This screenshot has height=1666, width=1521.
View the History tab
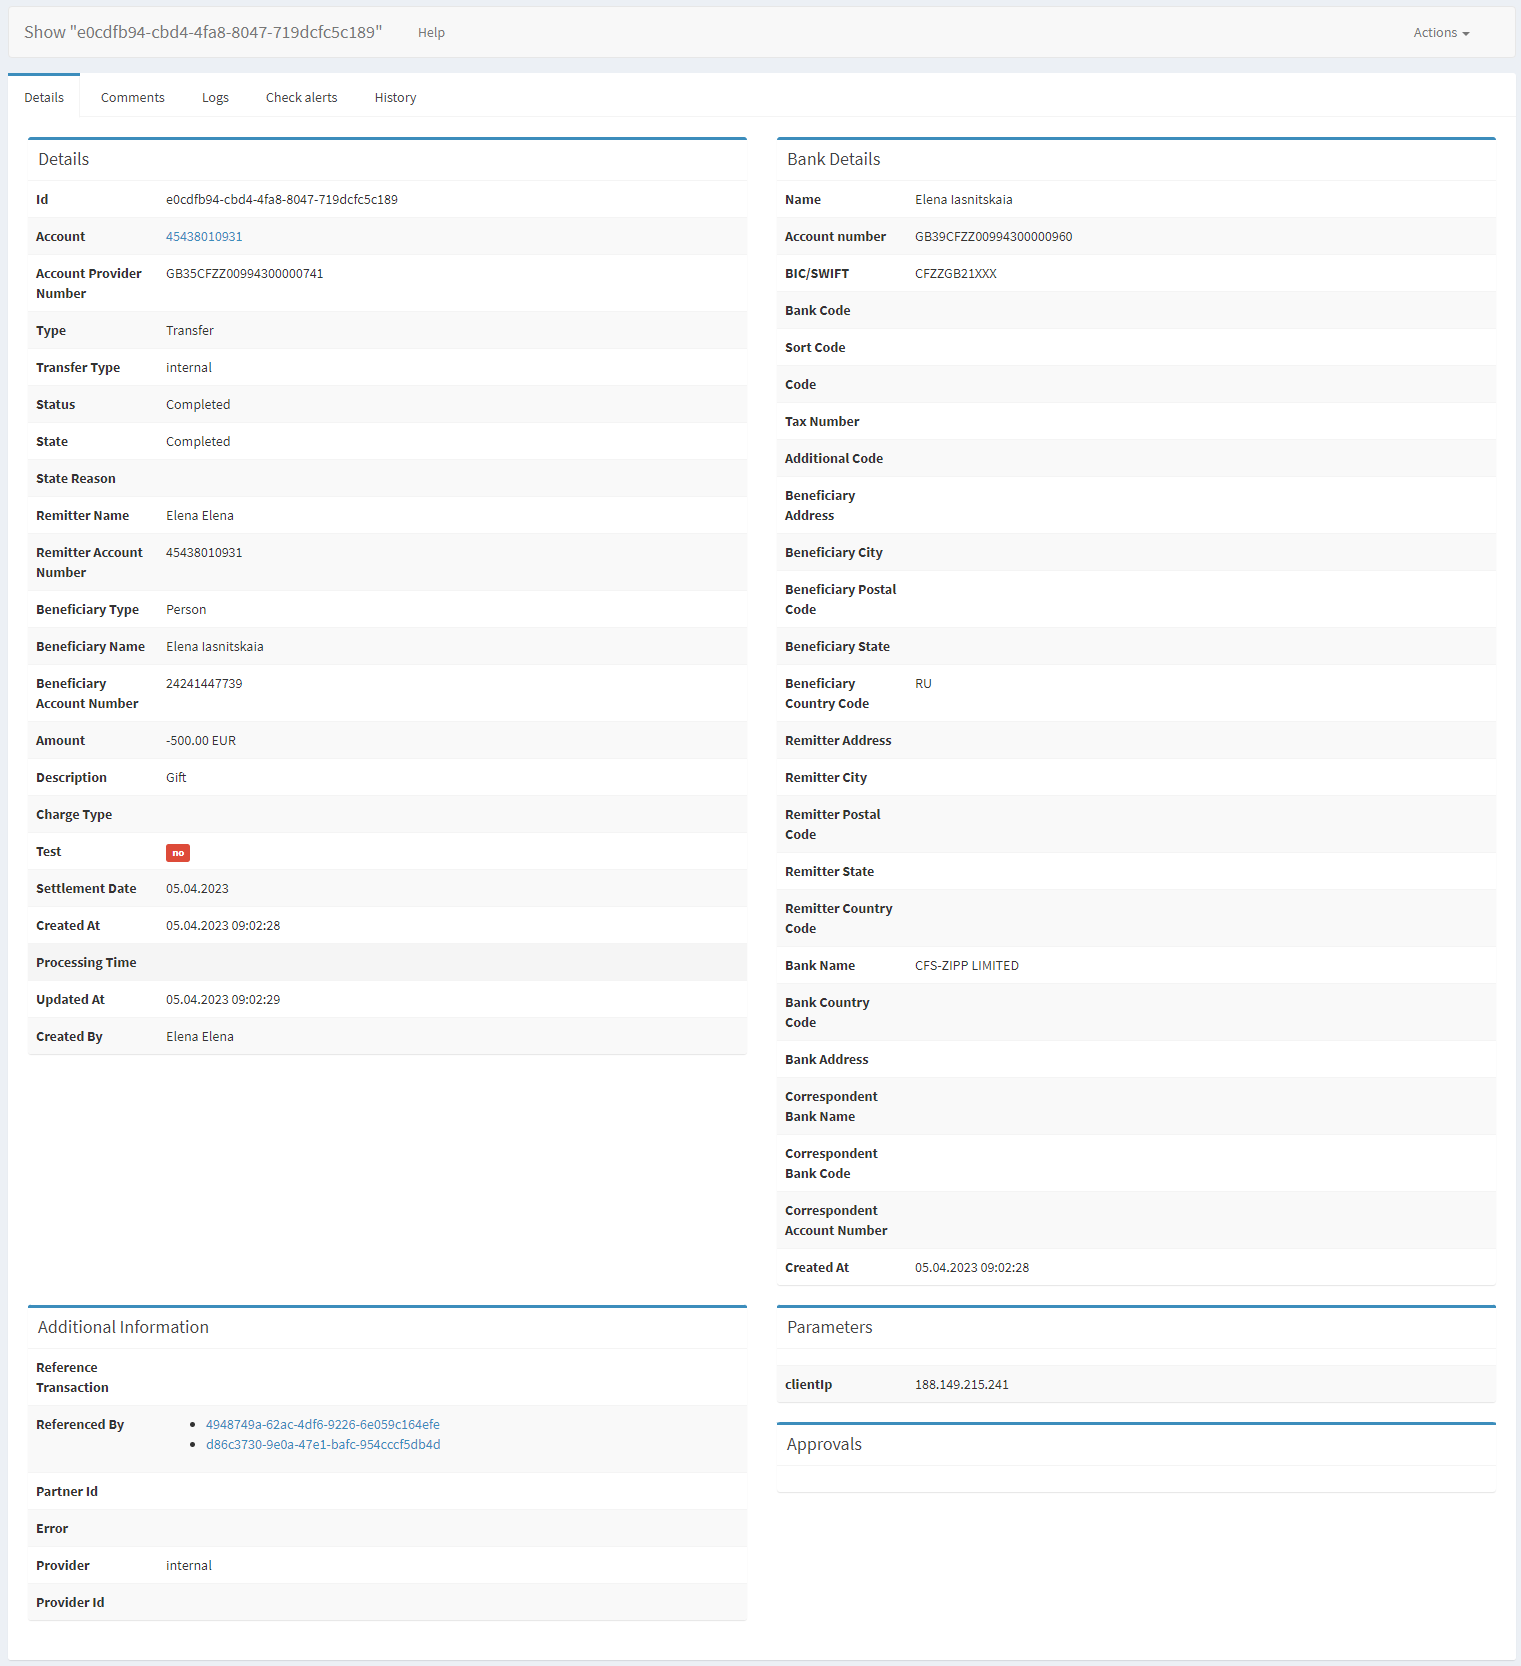point(395,98)
